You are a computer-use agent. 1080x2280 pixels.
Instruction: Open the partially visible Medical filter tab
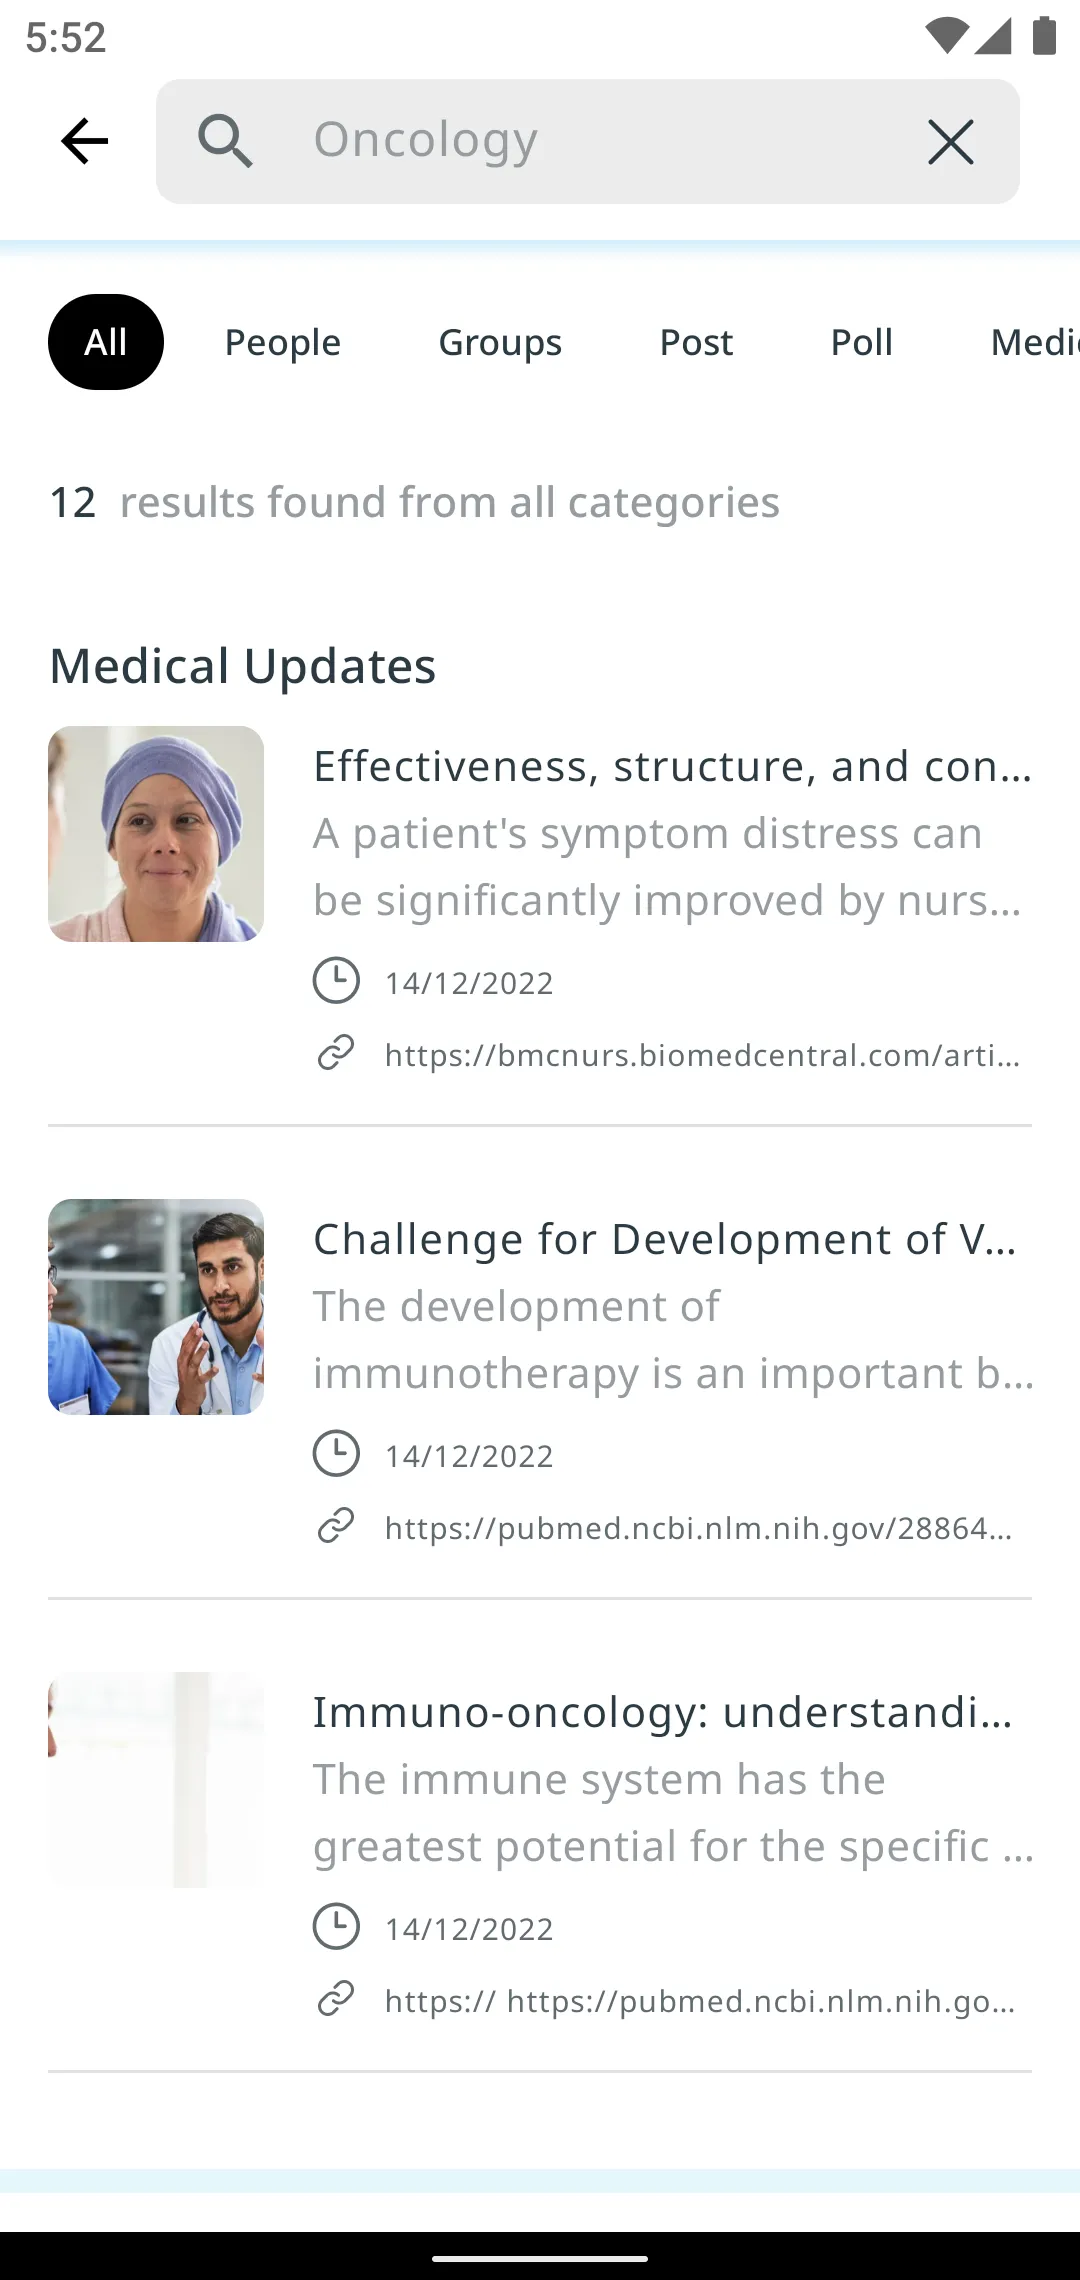(x=1035, y=342)
